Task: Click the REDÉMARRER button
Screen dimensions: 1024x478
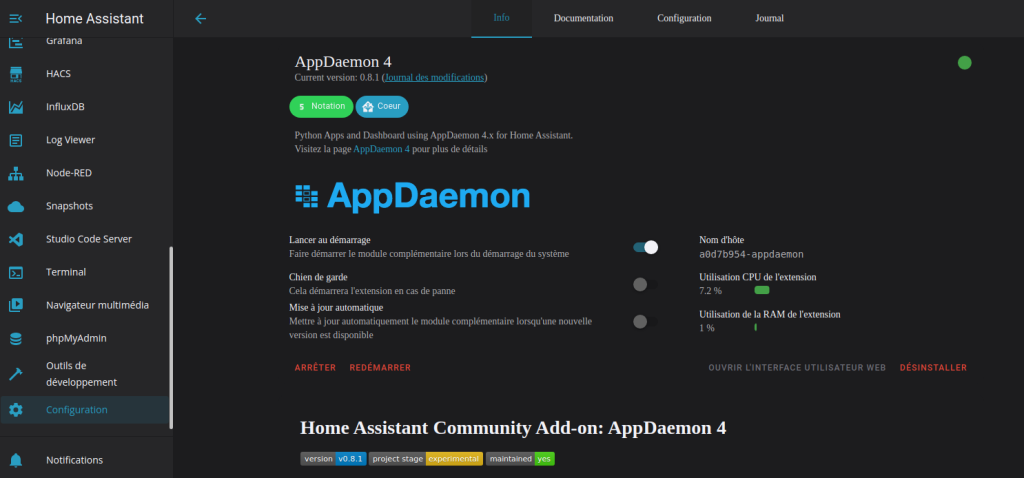Action: coord(380,368)
